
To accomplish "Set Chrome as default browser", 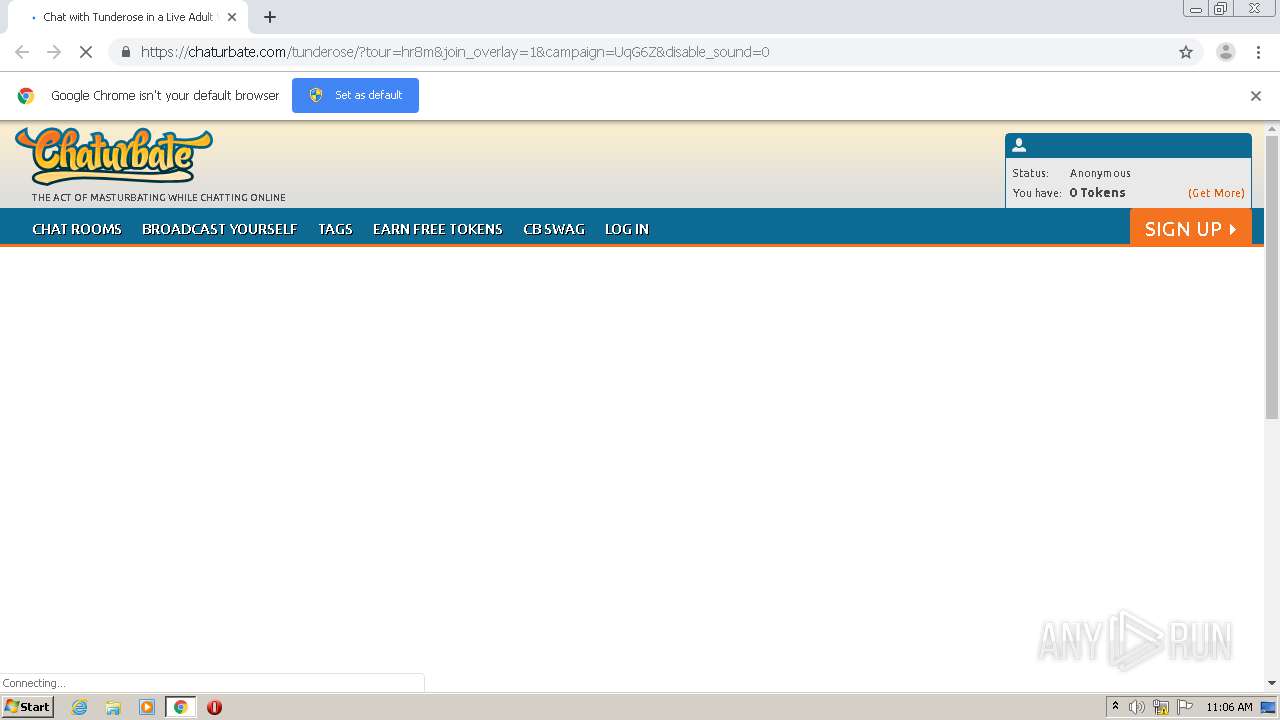I will pos(355,95).
